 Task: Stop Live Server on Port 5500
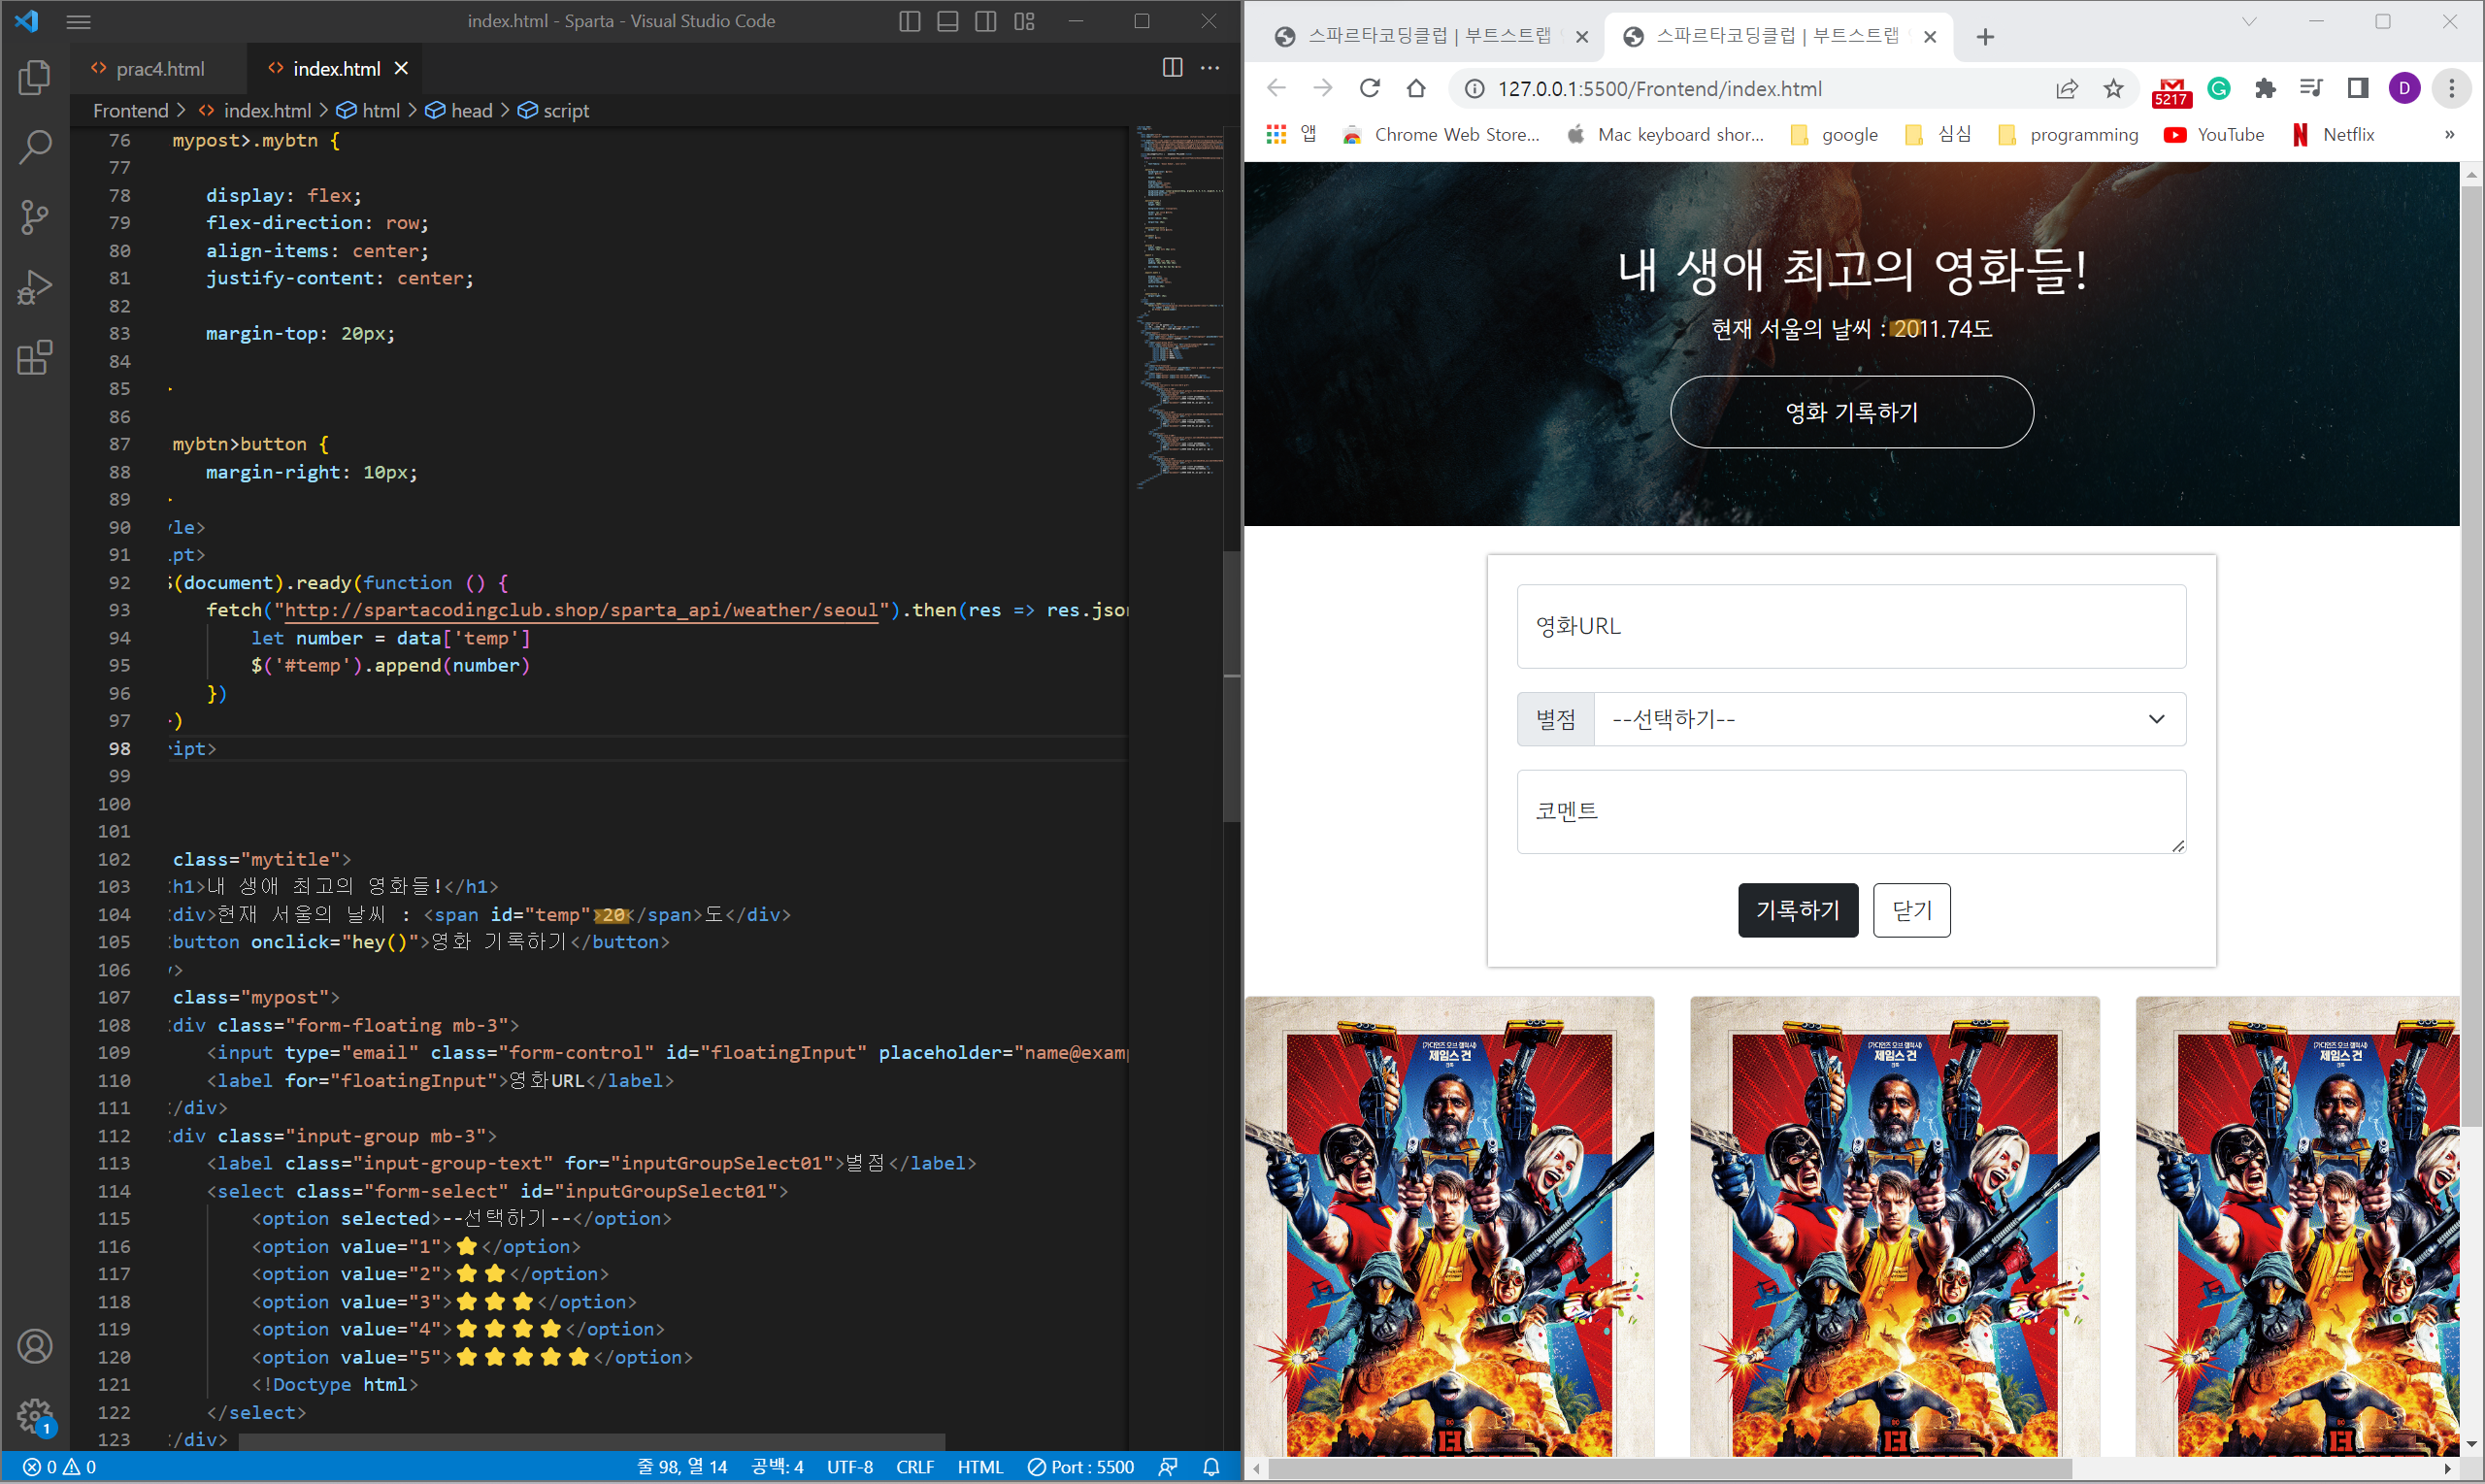(x=1082, y=1467)
